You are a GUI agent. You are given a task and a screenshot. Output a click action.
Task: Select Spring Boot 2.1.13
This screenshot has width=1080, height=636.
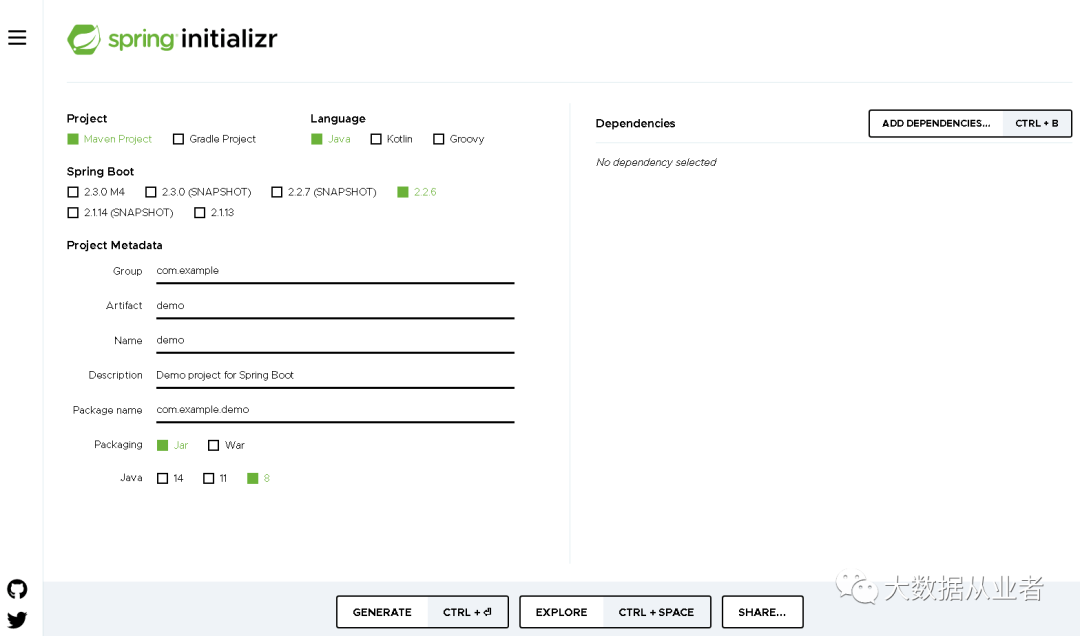[x=214, y=213]
